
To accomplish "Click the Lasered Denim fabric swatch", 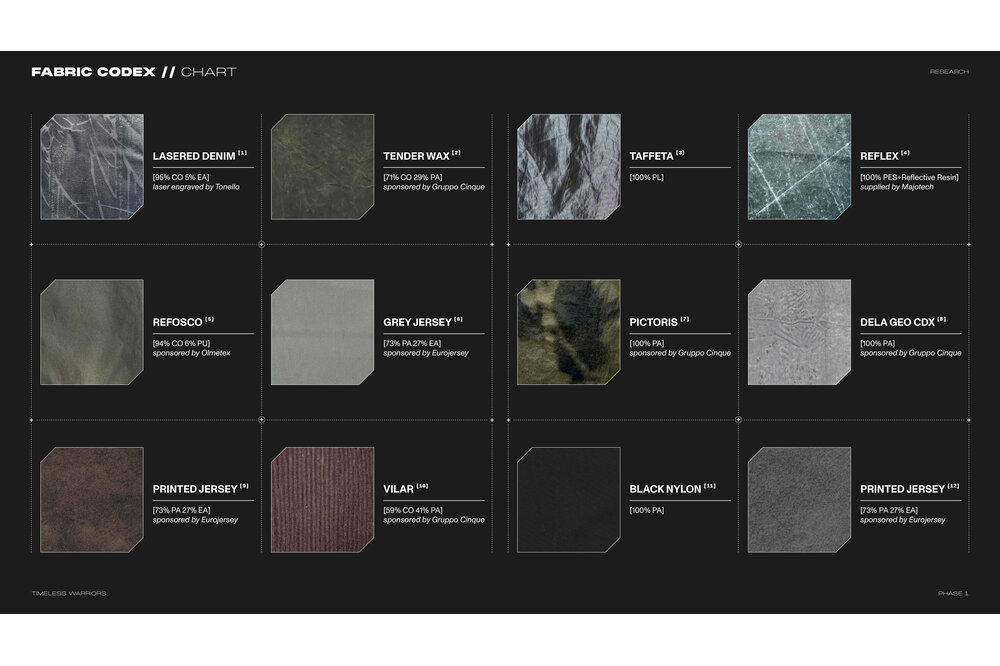I will [92, 167].
